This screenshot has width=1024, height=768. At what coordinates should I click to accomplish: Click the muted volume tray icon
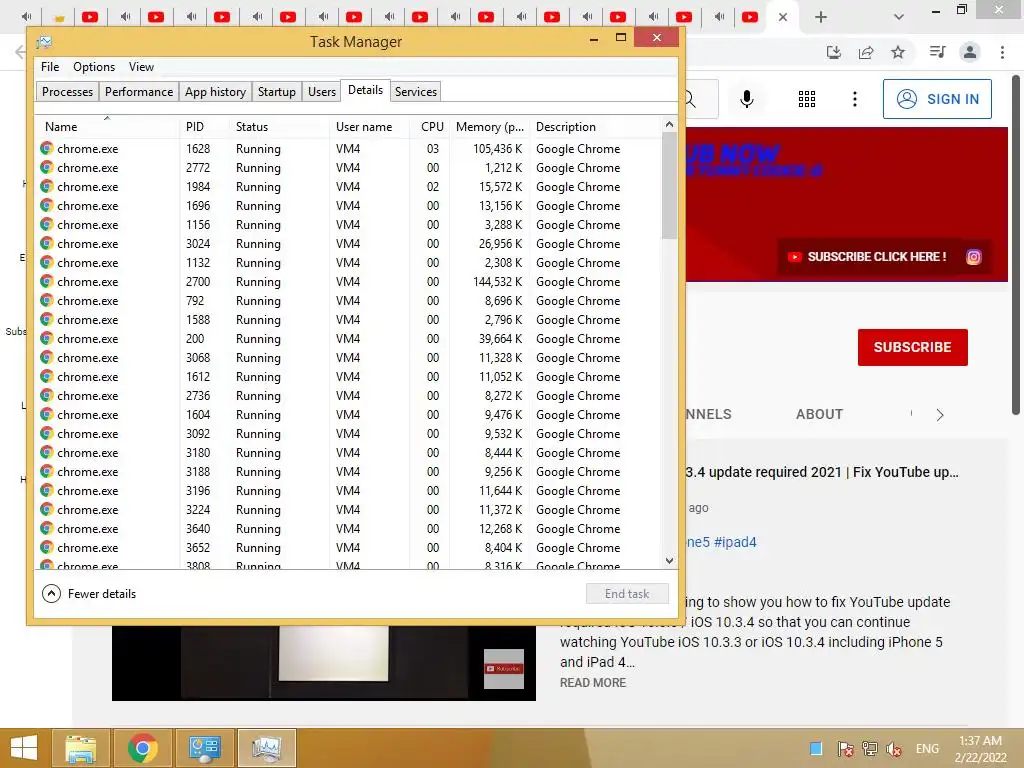pyautogui.click(x=894, y=748)
